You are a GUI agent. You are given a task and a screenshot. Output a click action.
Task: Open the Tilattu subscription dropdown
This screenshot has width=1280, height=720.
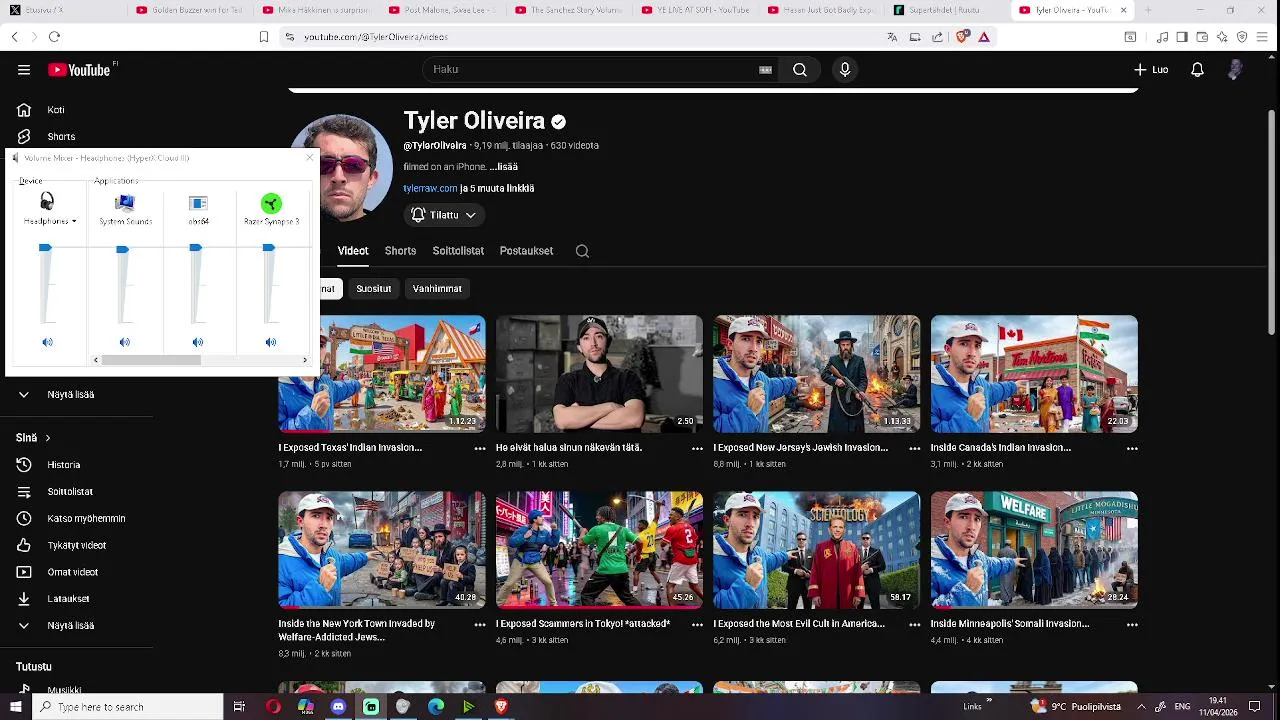444,215
